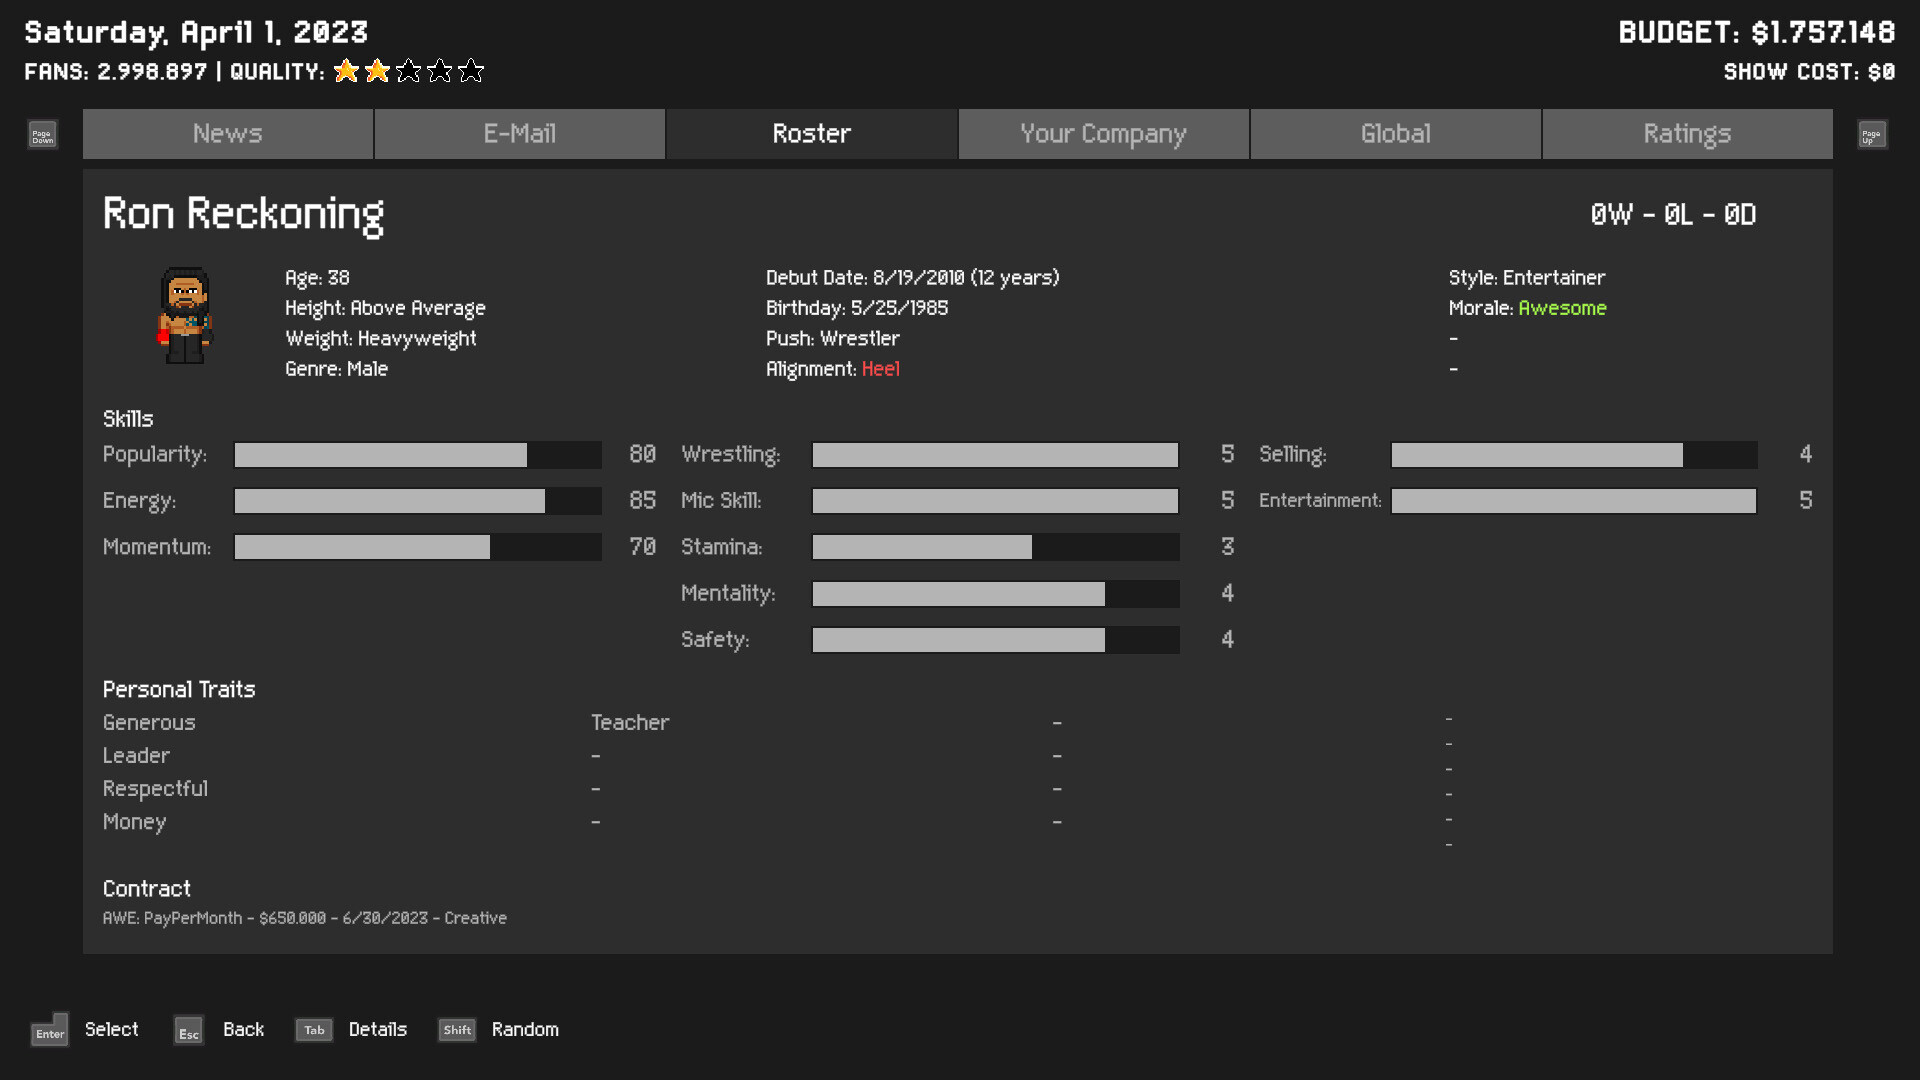Image resolution: width=1920 pixels, height=1080 pixels.
Task: Click the Page Down icon on the left
Action: click(40, 134)
